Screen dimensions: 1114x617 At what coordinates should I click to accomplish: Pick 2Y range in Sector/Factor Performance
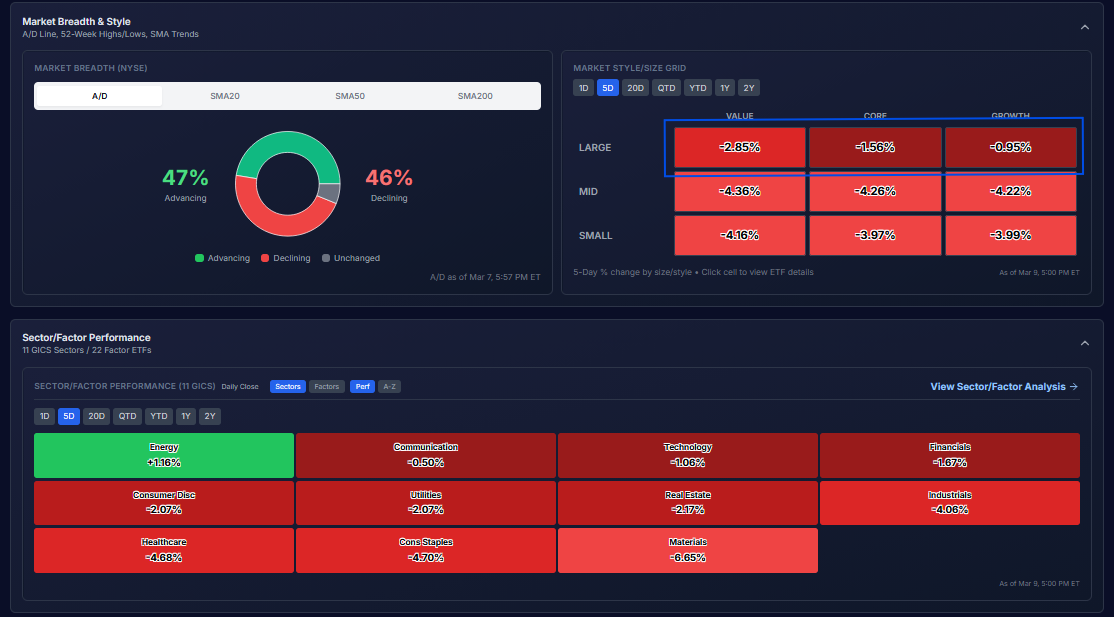pyautogui.click(x=209, y=417)
